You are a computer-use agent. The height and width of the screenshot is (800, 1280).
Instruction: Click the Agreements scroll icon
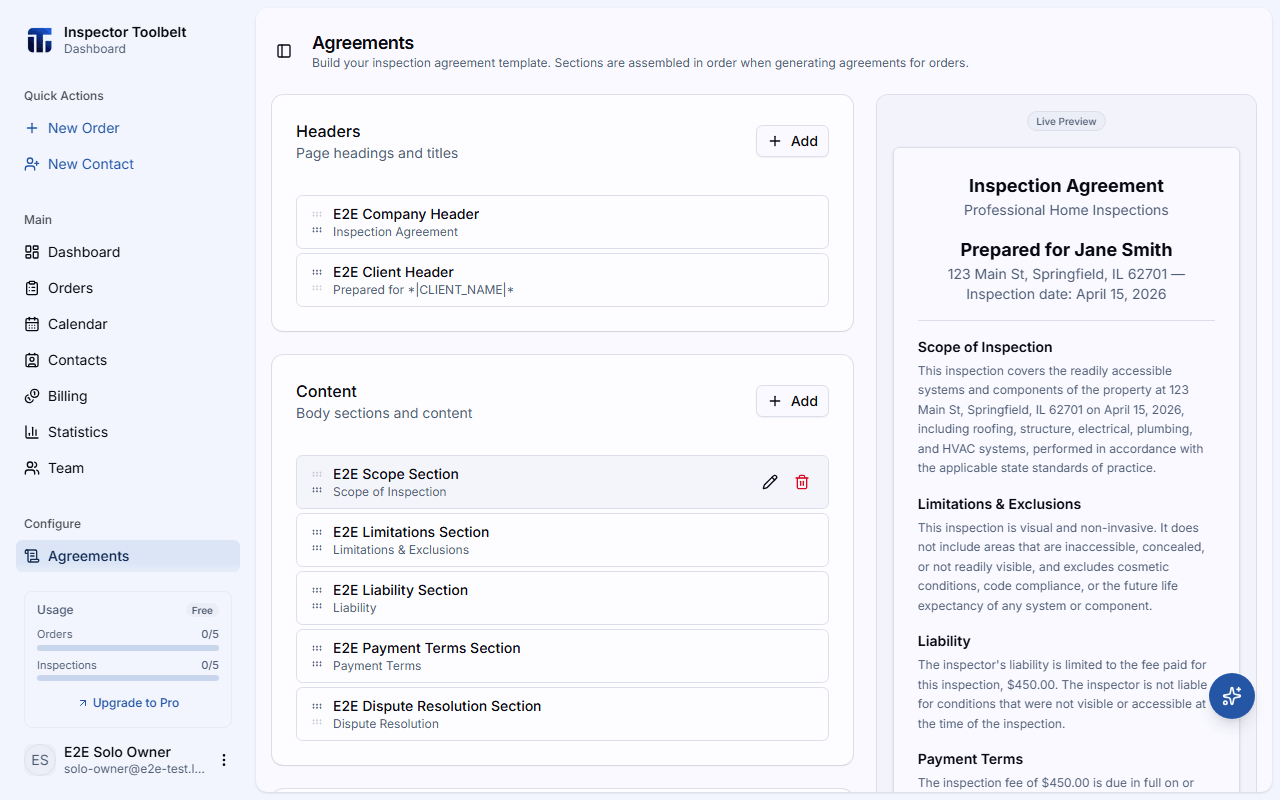pyautogui.click(x=32, y=556)
